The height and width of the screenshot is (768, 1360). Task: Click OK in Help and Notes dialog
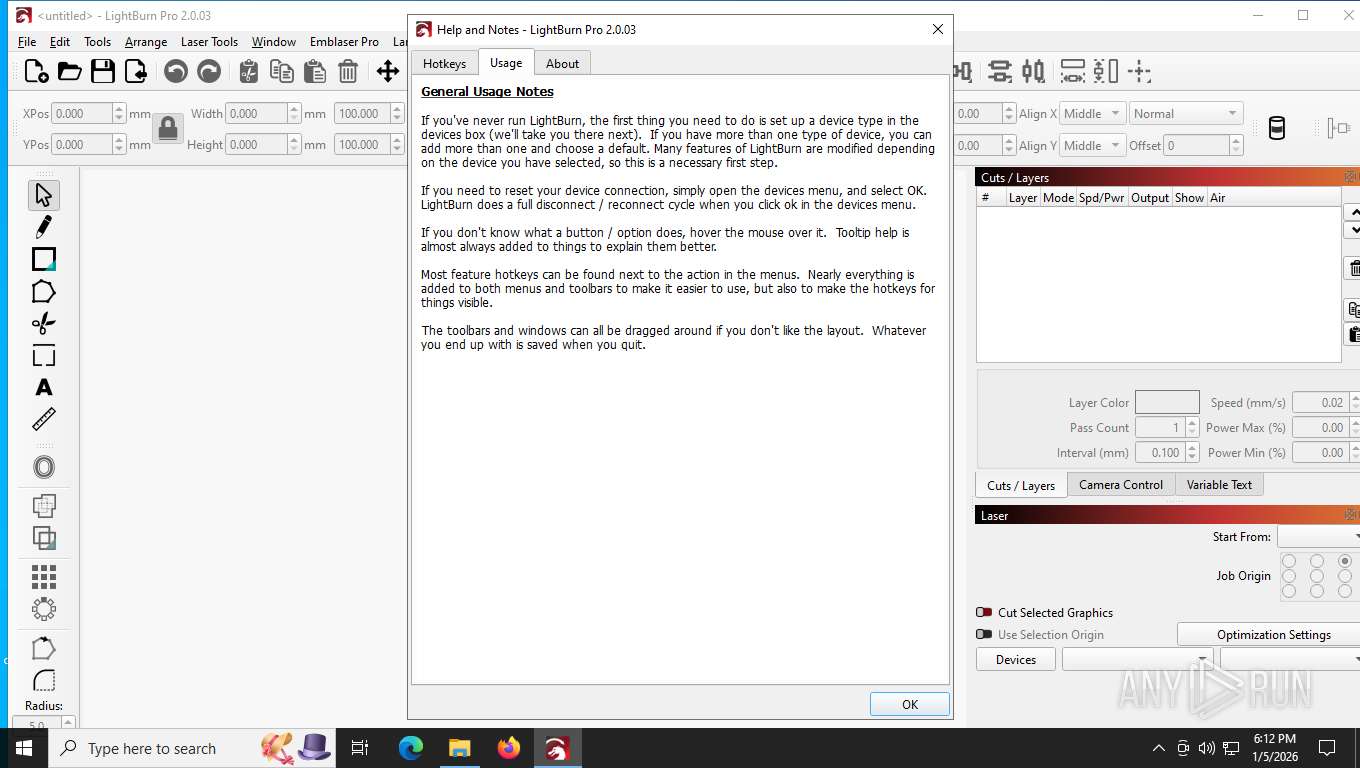click(909, 704)
